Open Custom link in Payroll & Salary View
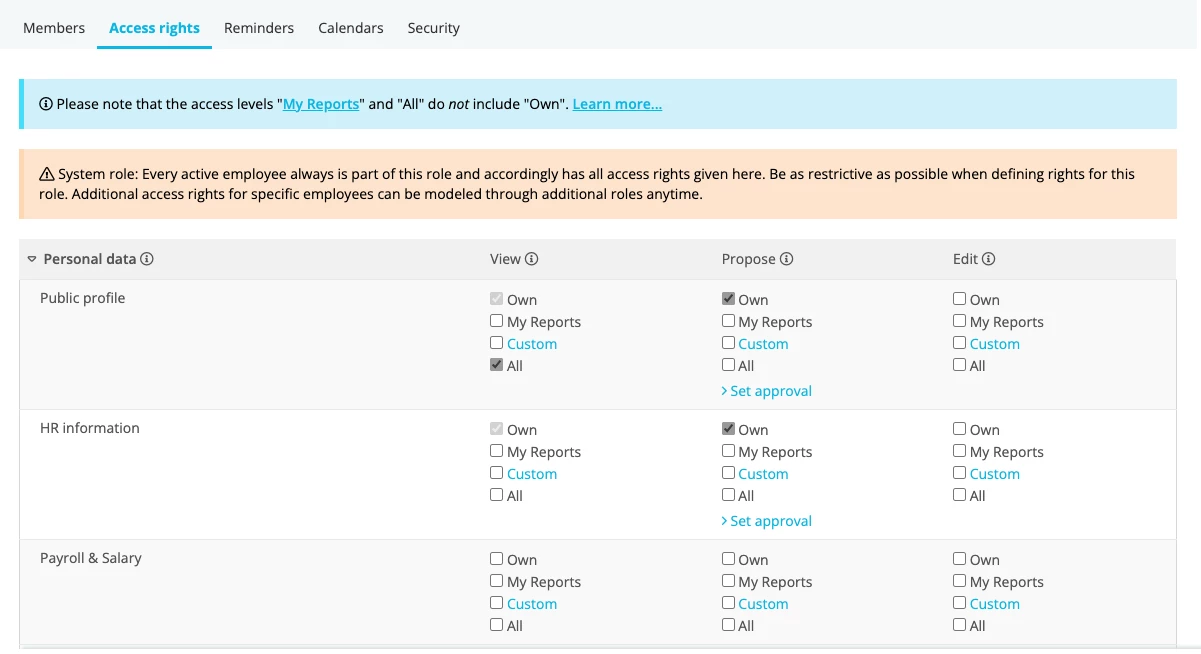Screen dimensions: 1201x654 (x=532, y=604)
